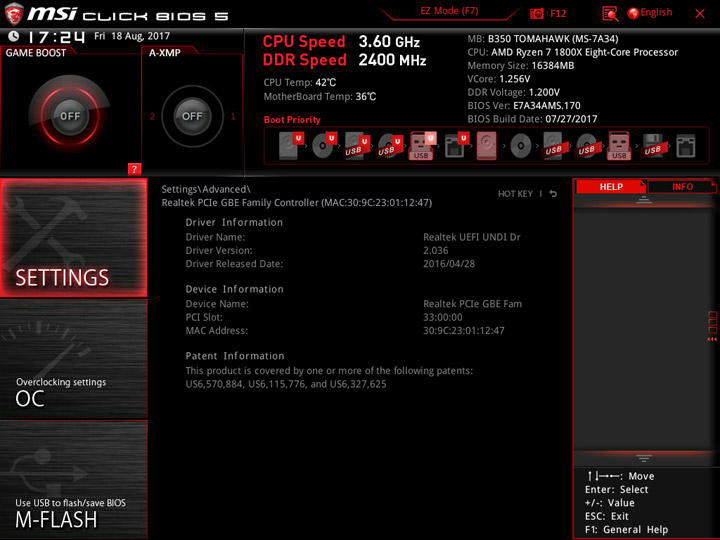
Task: Select the legacy USB CD/DVD boot device
Action: point(587,146)
